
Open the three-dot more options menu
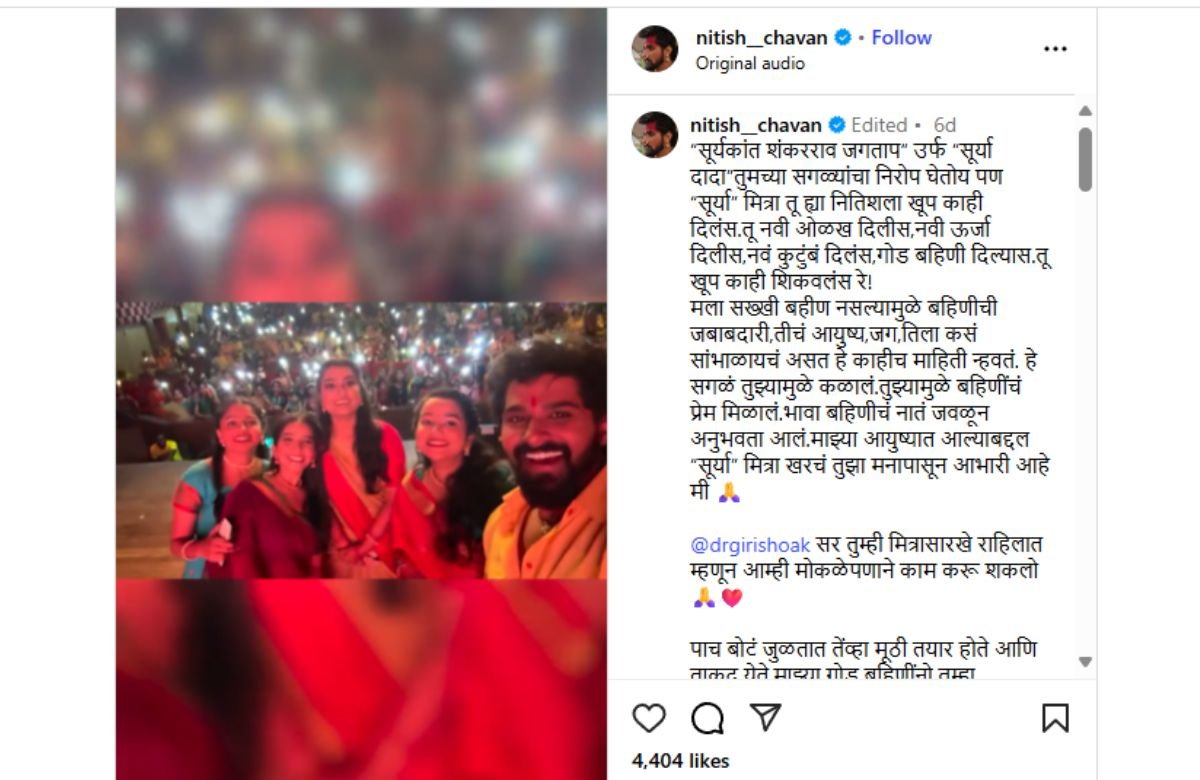(x=1055, y=48)
